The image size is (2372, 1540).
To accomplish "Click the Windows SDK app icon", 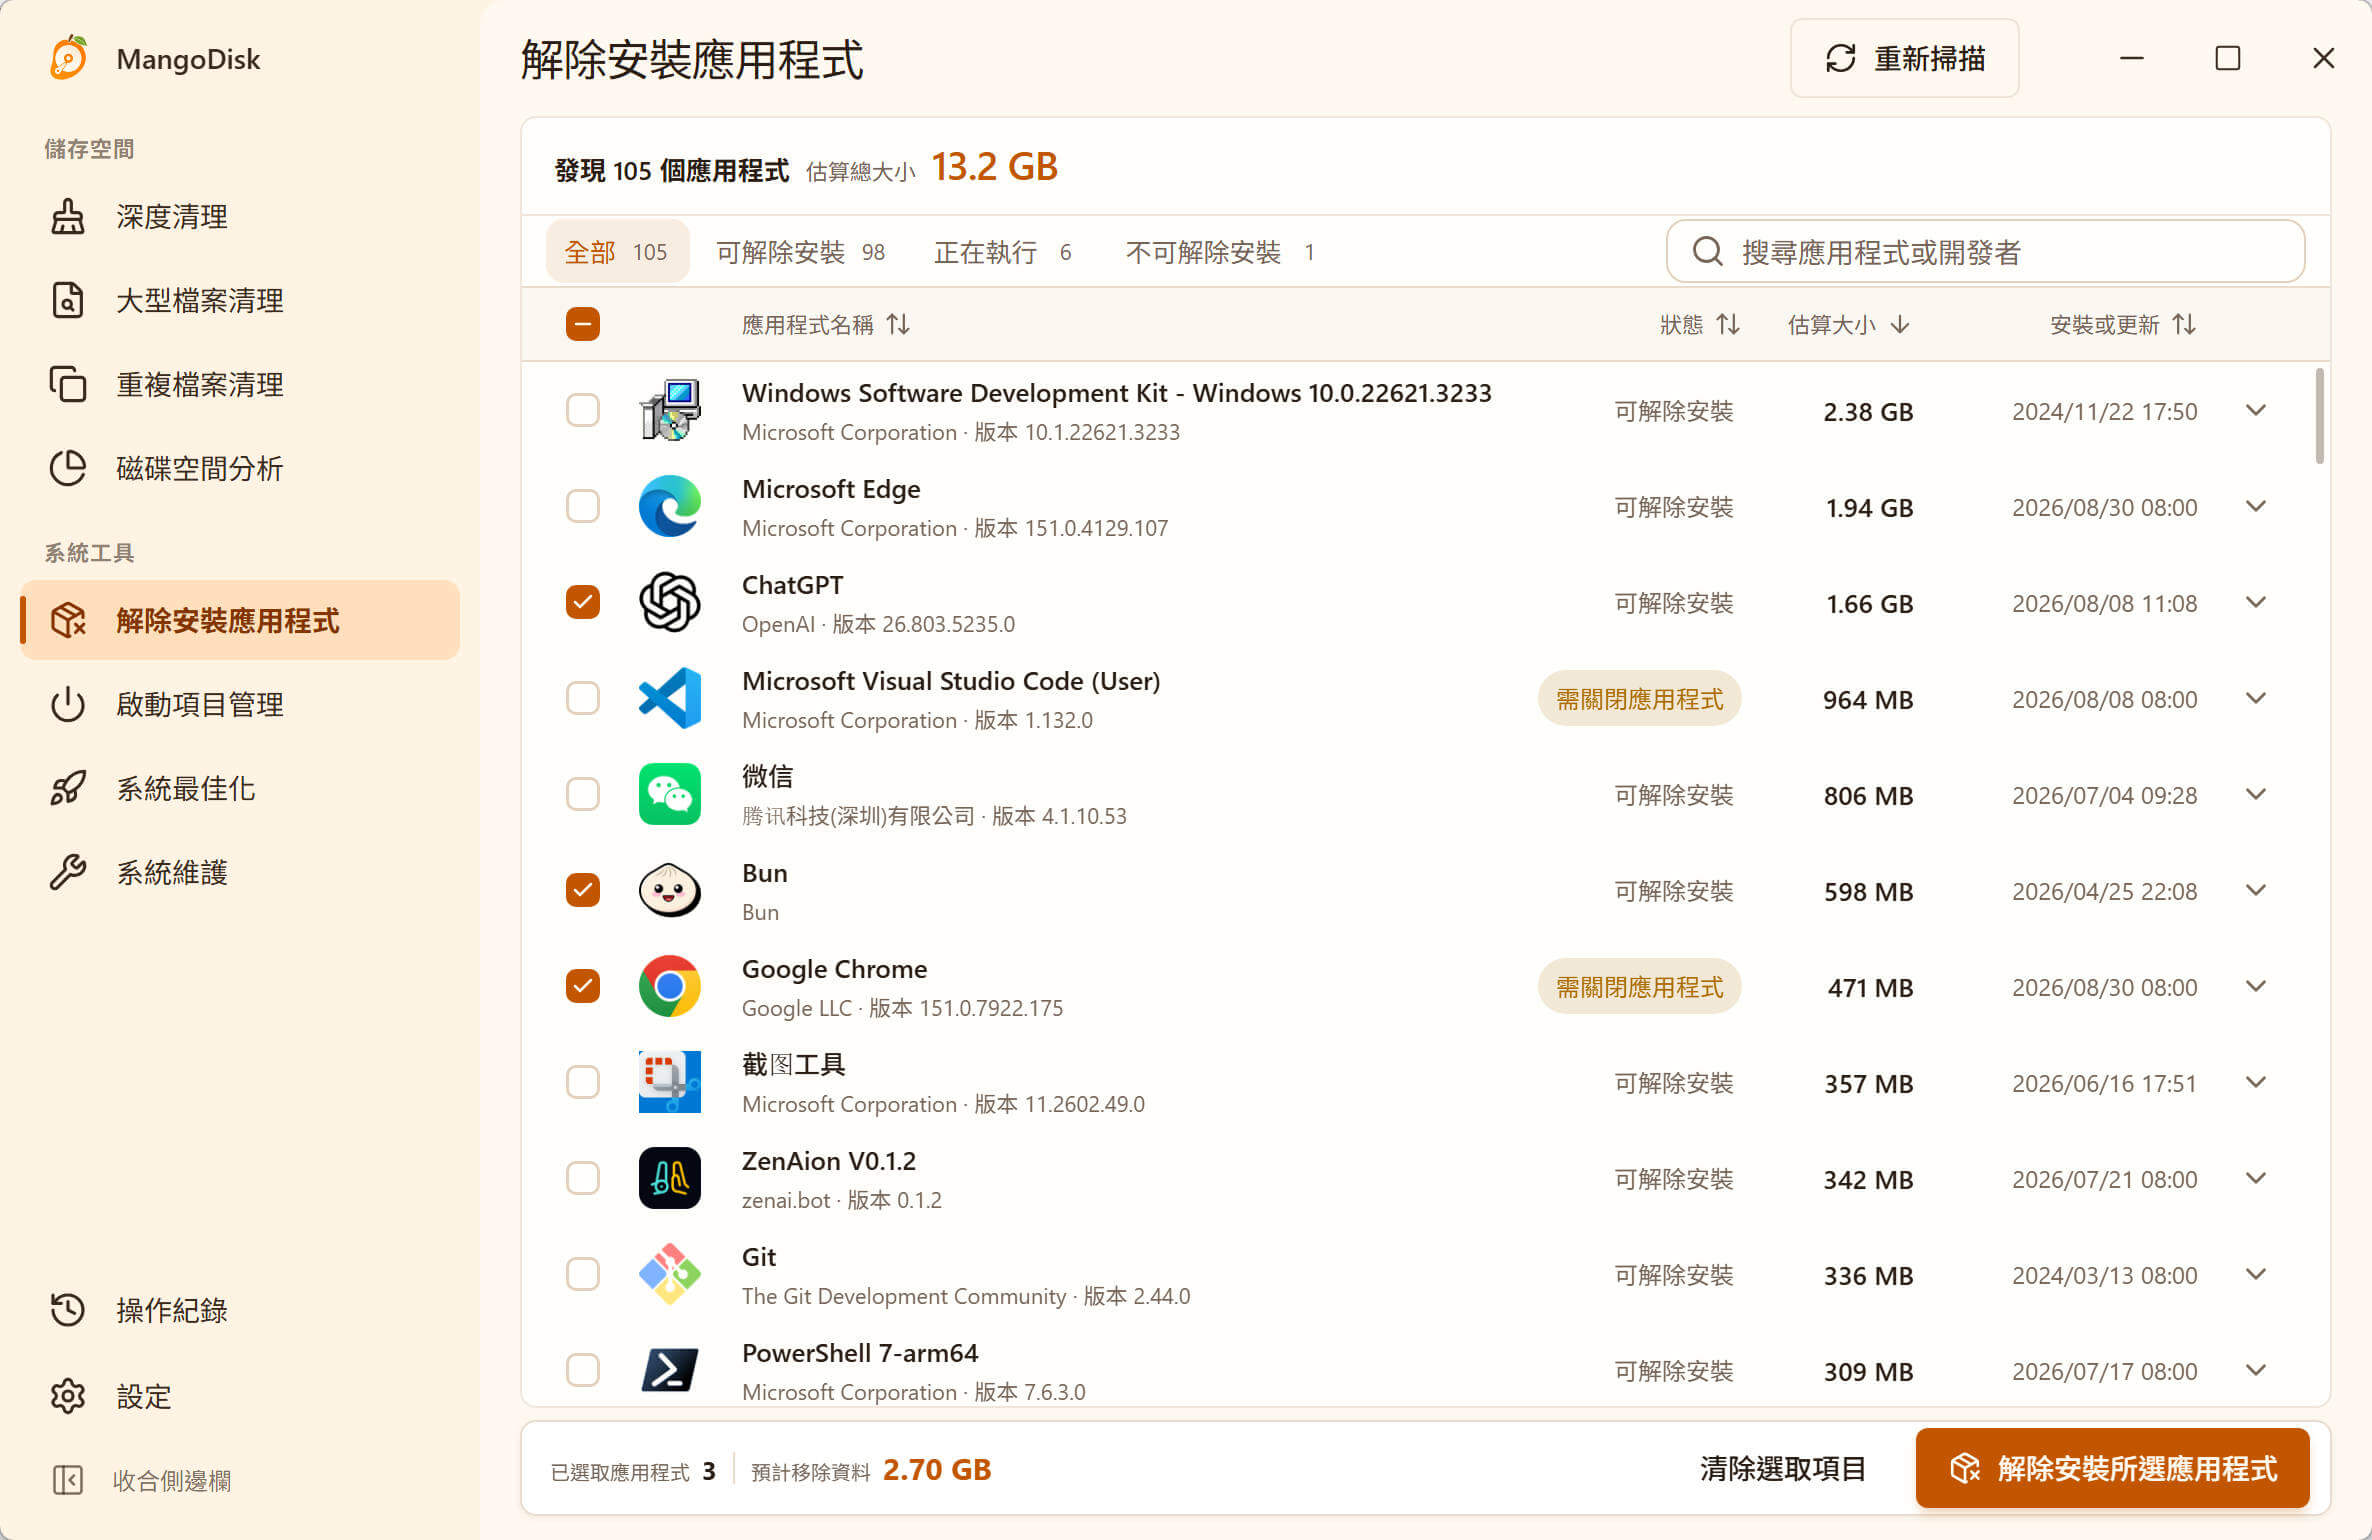I will (670, 410).
